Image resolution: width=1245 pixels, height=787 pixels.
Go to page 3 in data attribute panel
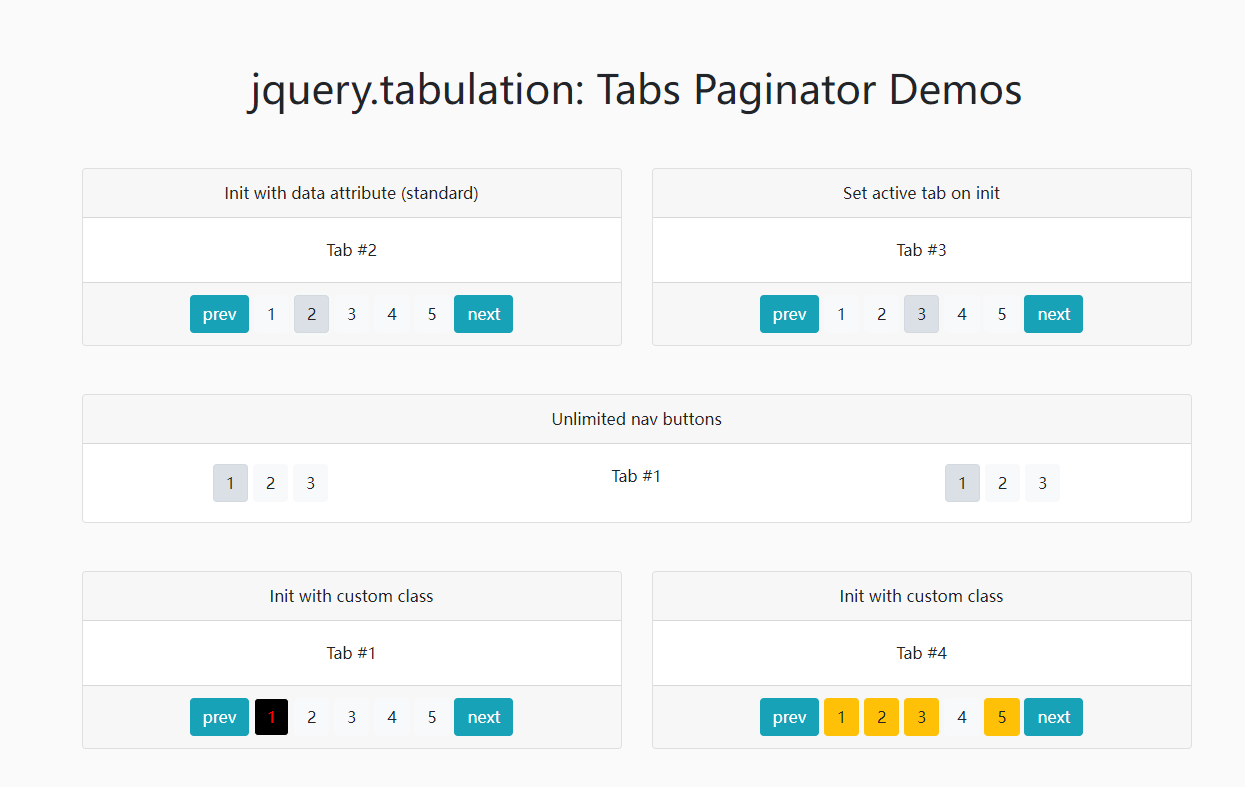351,314
